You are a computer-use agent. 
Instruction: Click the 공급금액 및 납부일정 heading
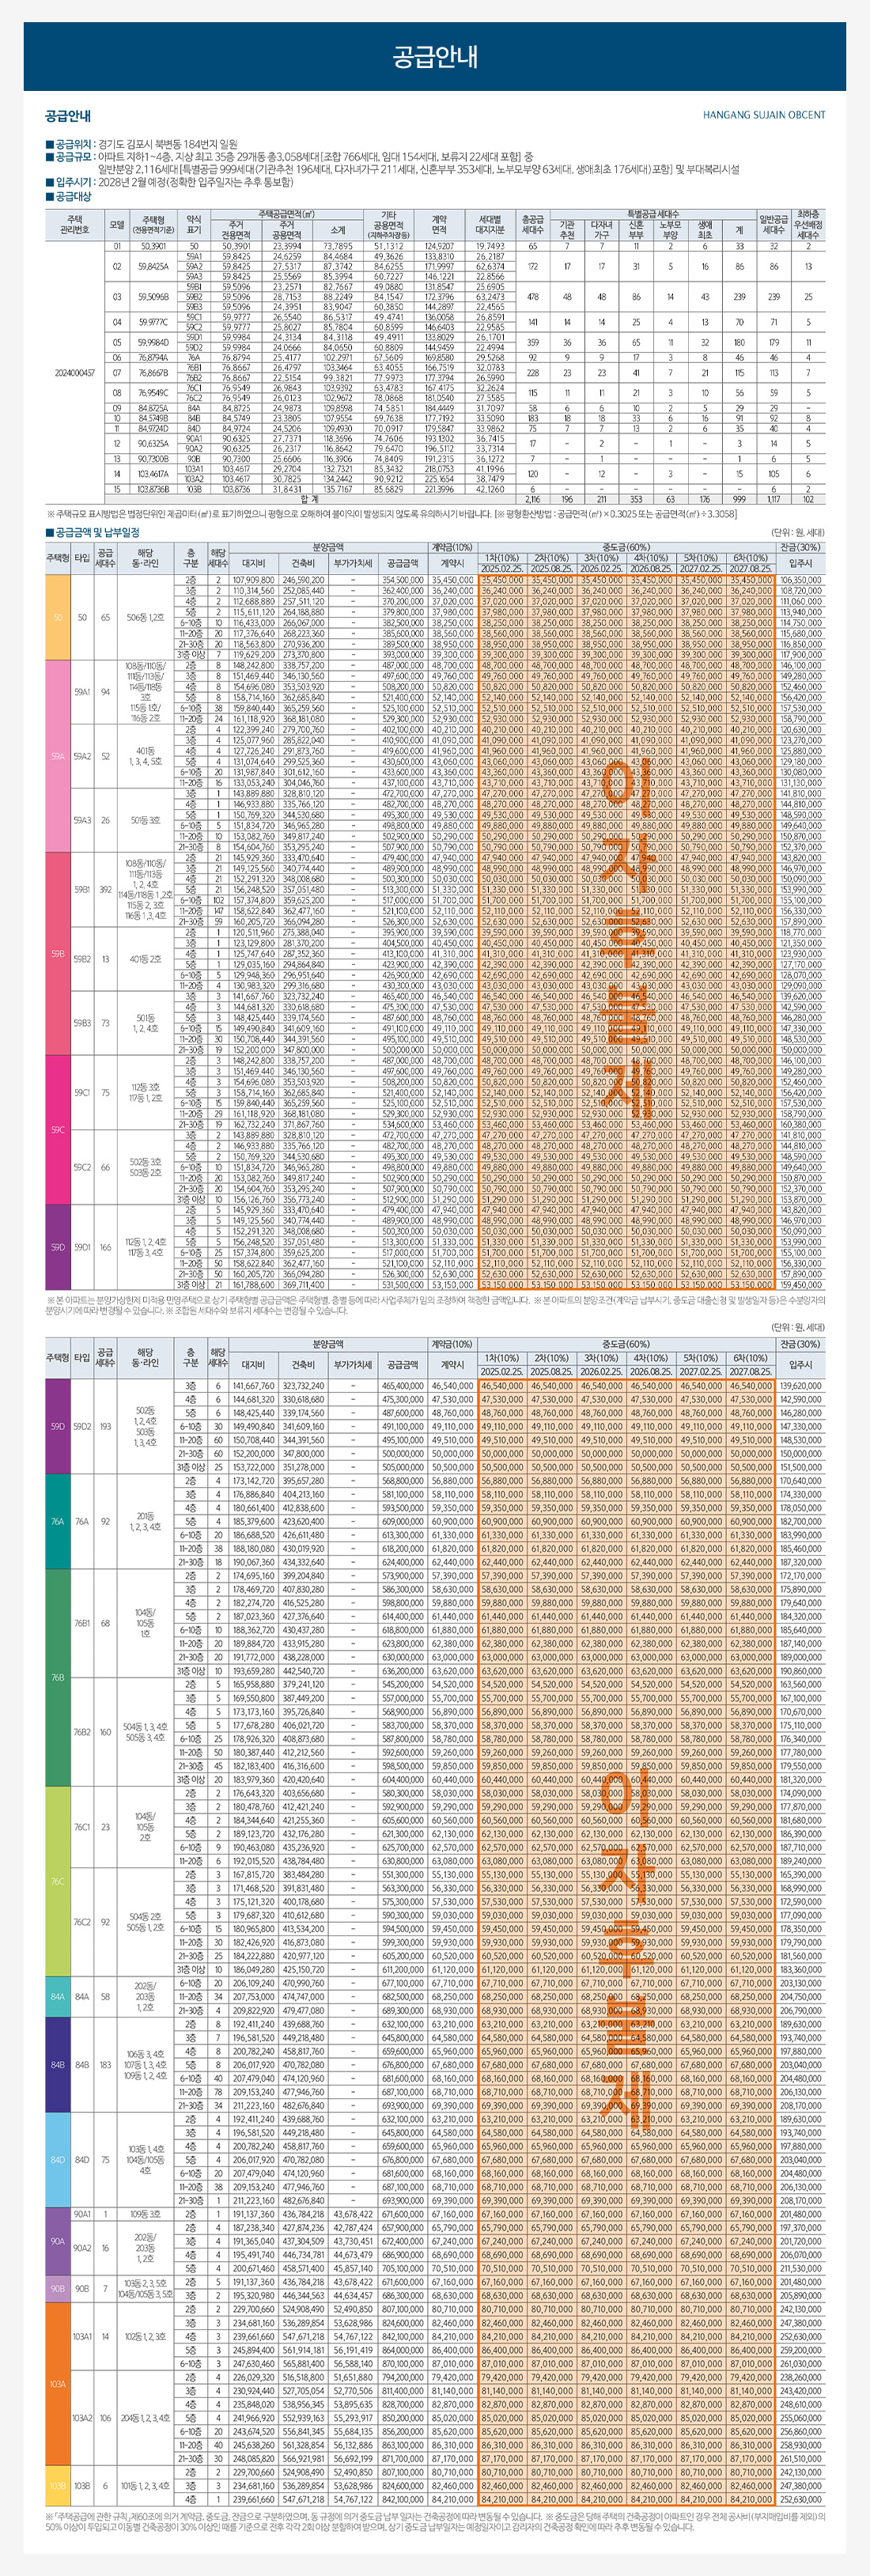[92, 533]
